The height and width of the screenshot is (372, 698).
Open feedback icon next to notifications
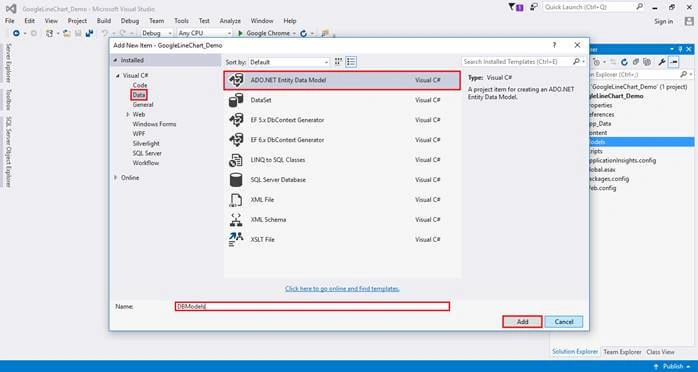534,7
